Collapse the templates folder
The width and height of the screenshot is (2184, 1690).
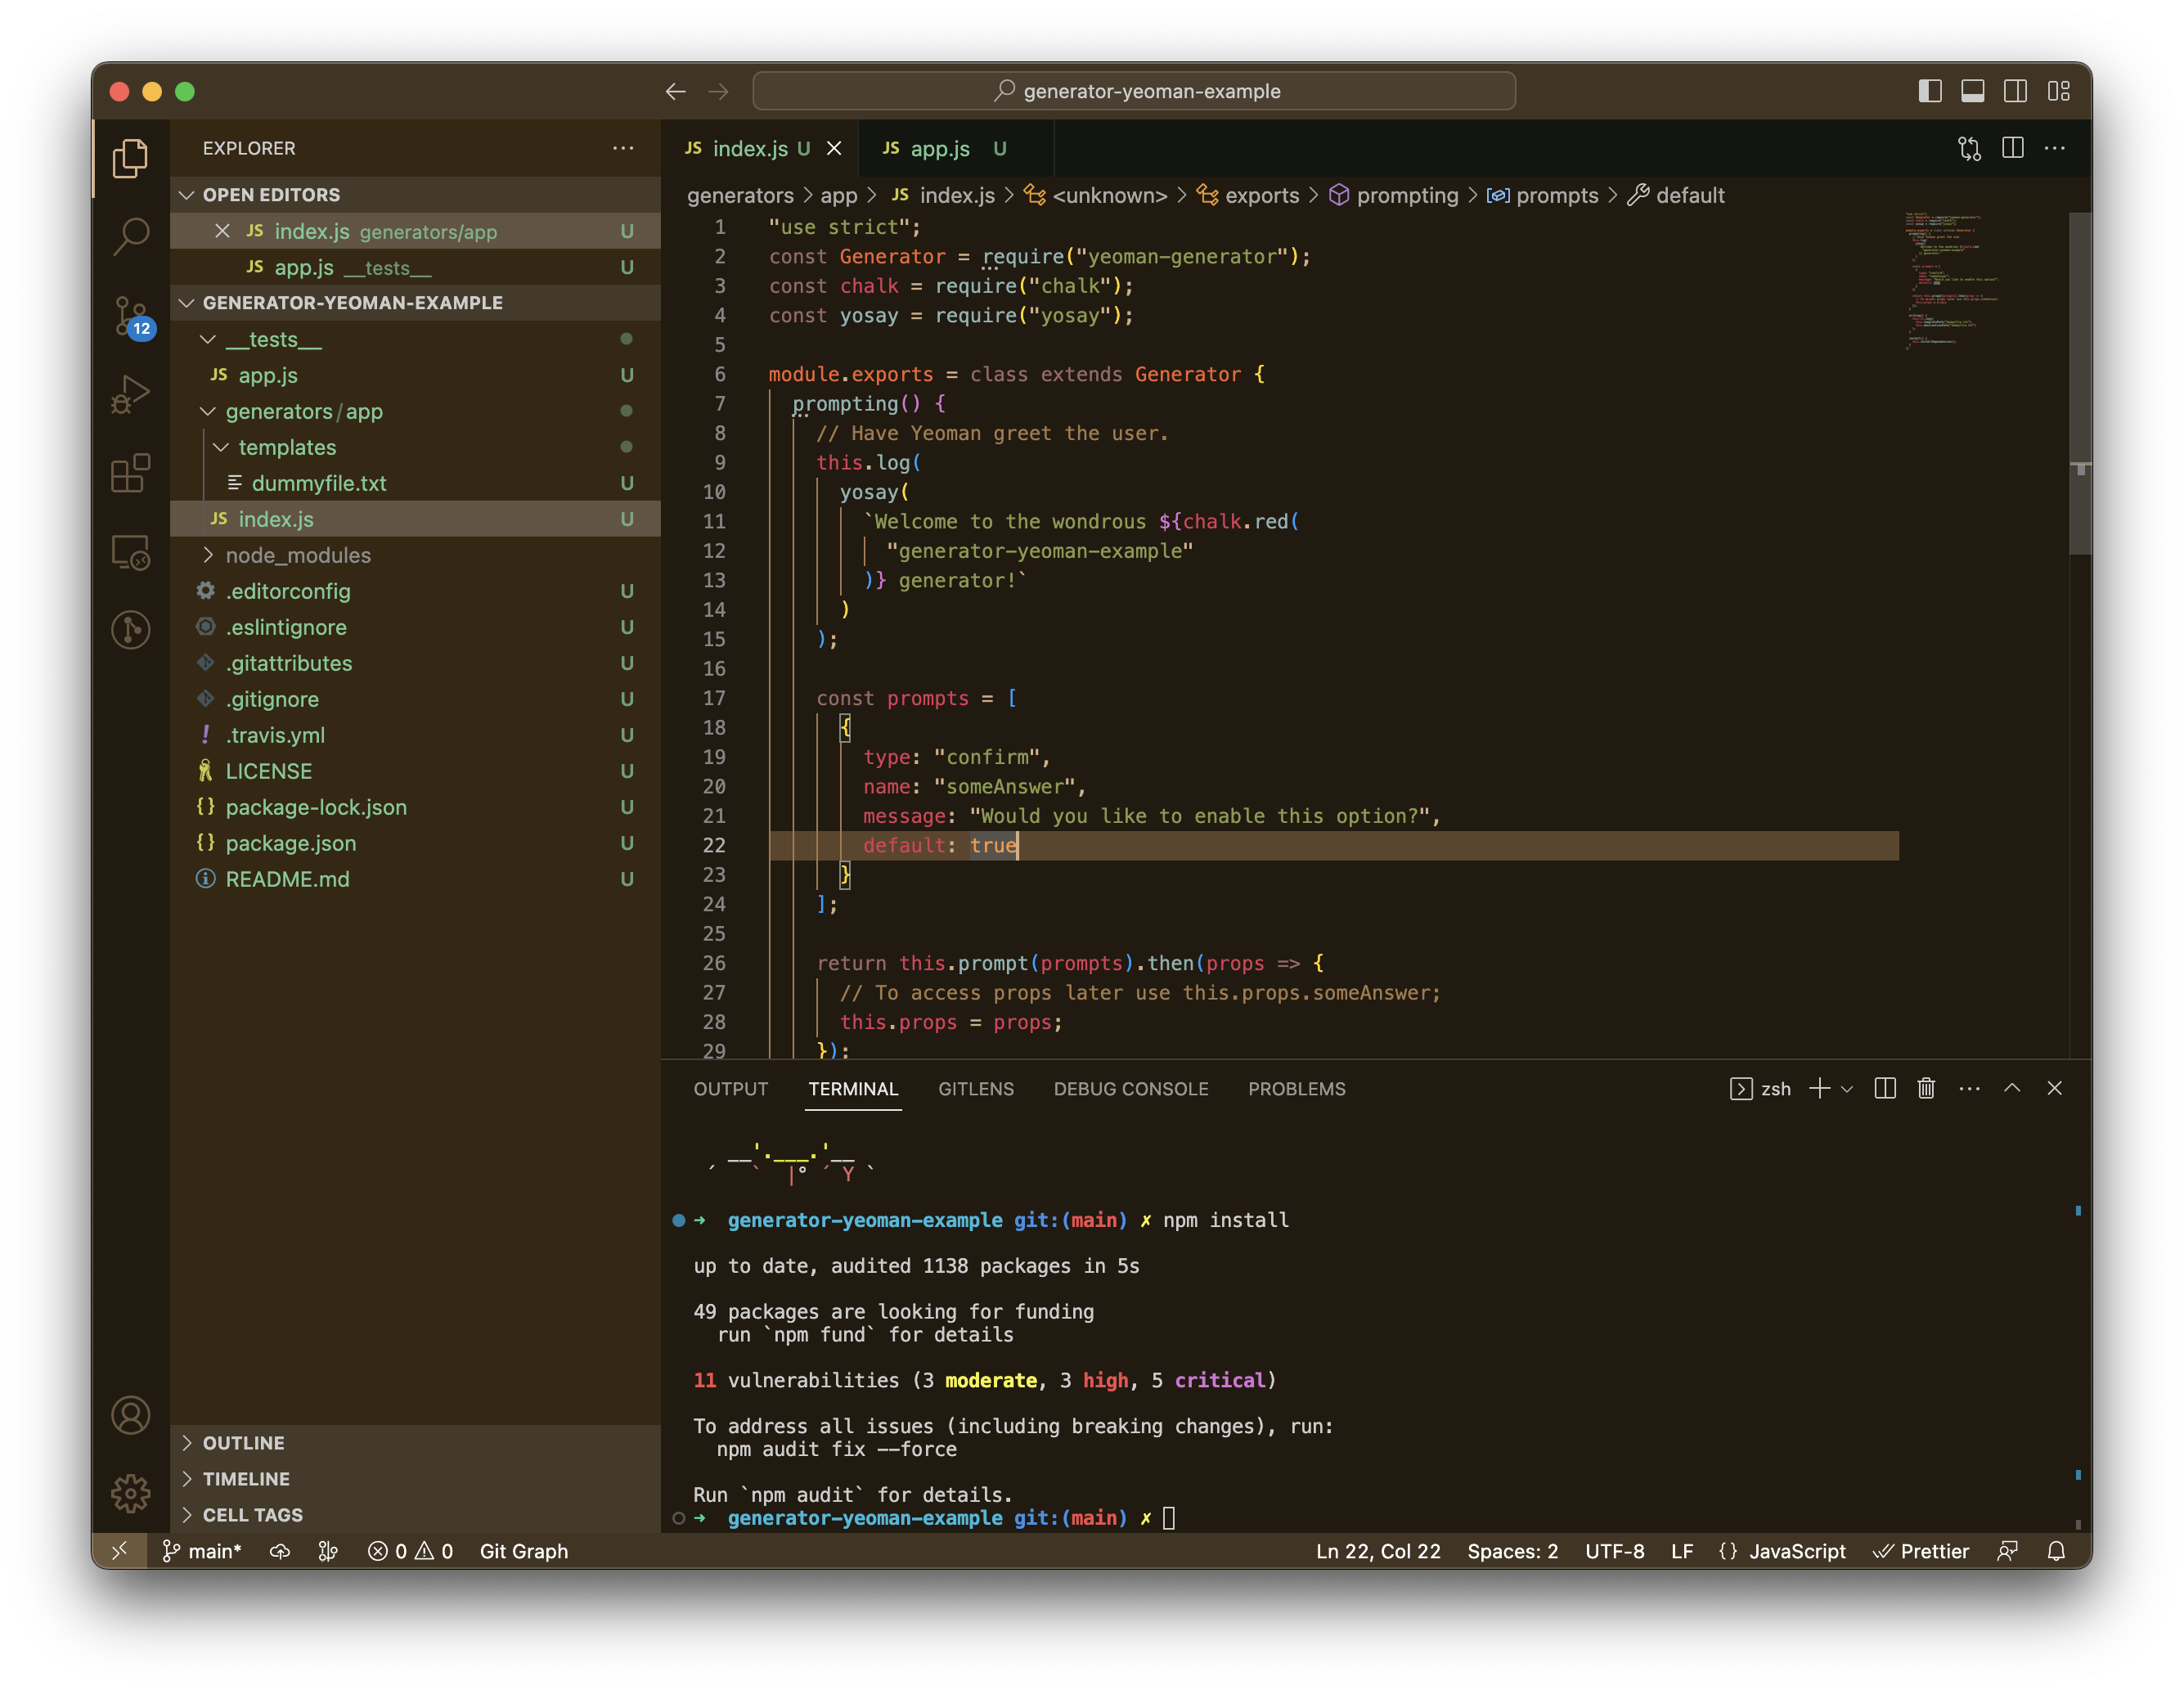(416, 447)
